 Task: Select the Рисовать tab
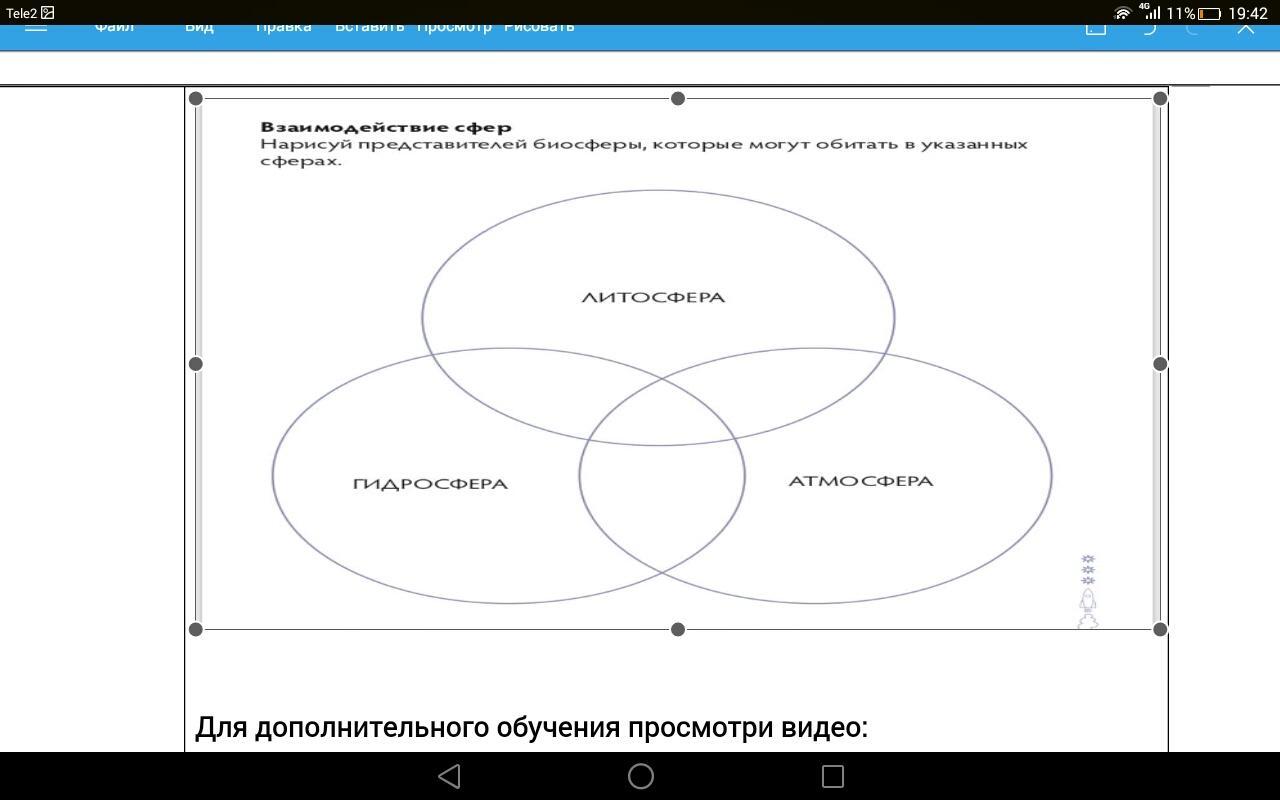click(x=539, y=28)
